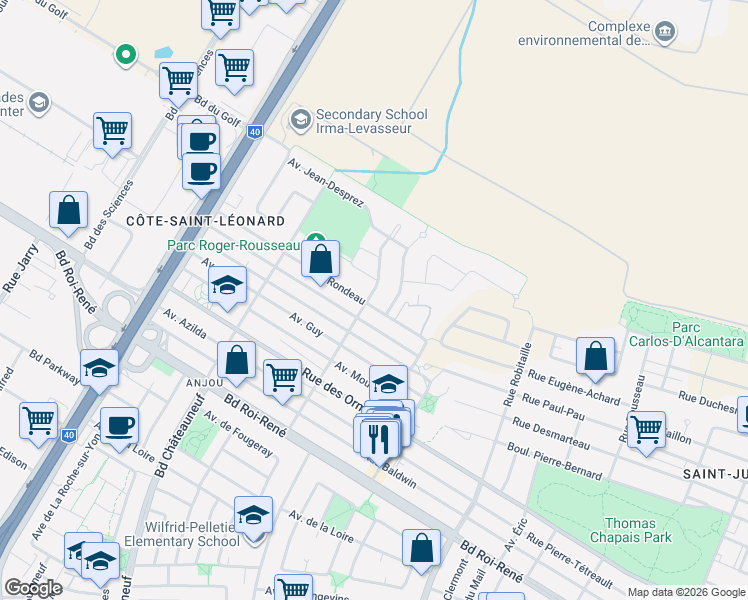Click the graduation cap marker near Av. Mousseau
This screenshot has width=748, height=600.
click(x=388, y=384)
